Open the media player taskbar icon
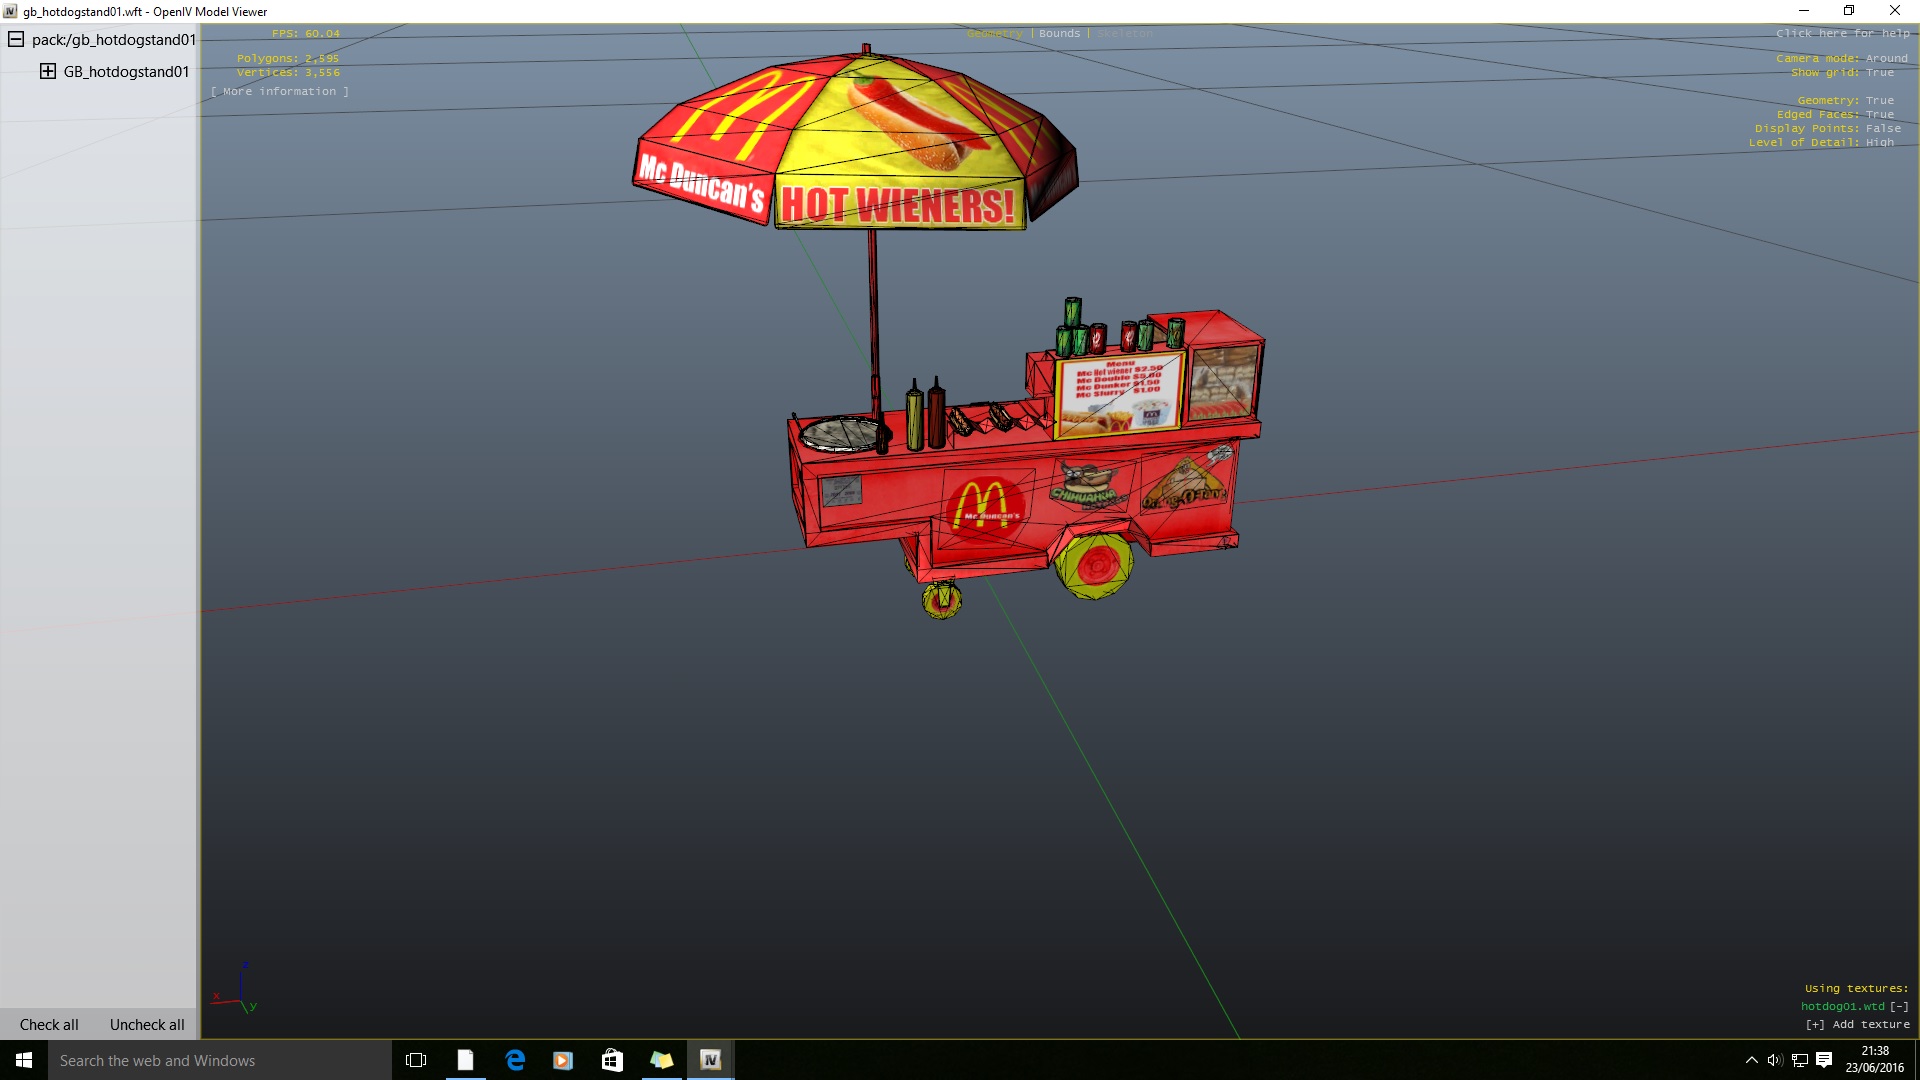This screenshot has width=1920, height=1080. [563, 1060]
